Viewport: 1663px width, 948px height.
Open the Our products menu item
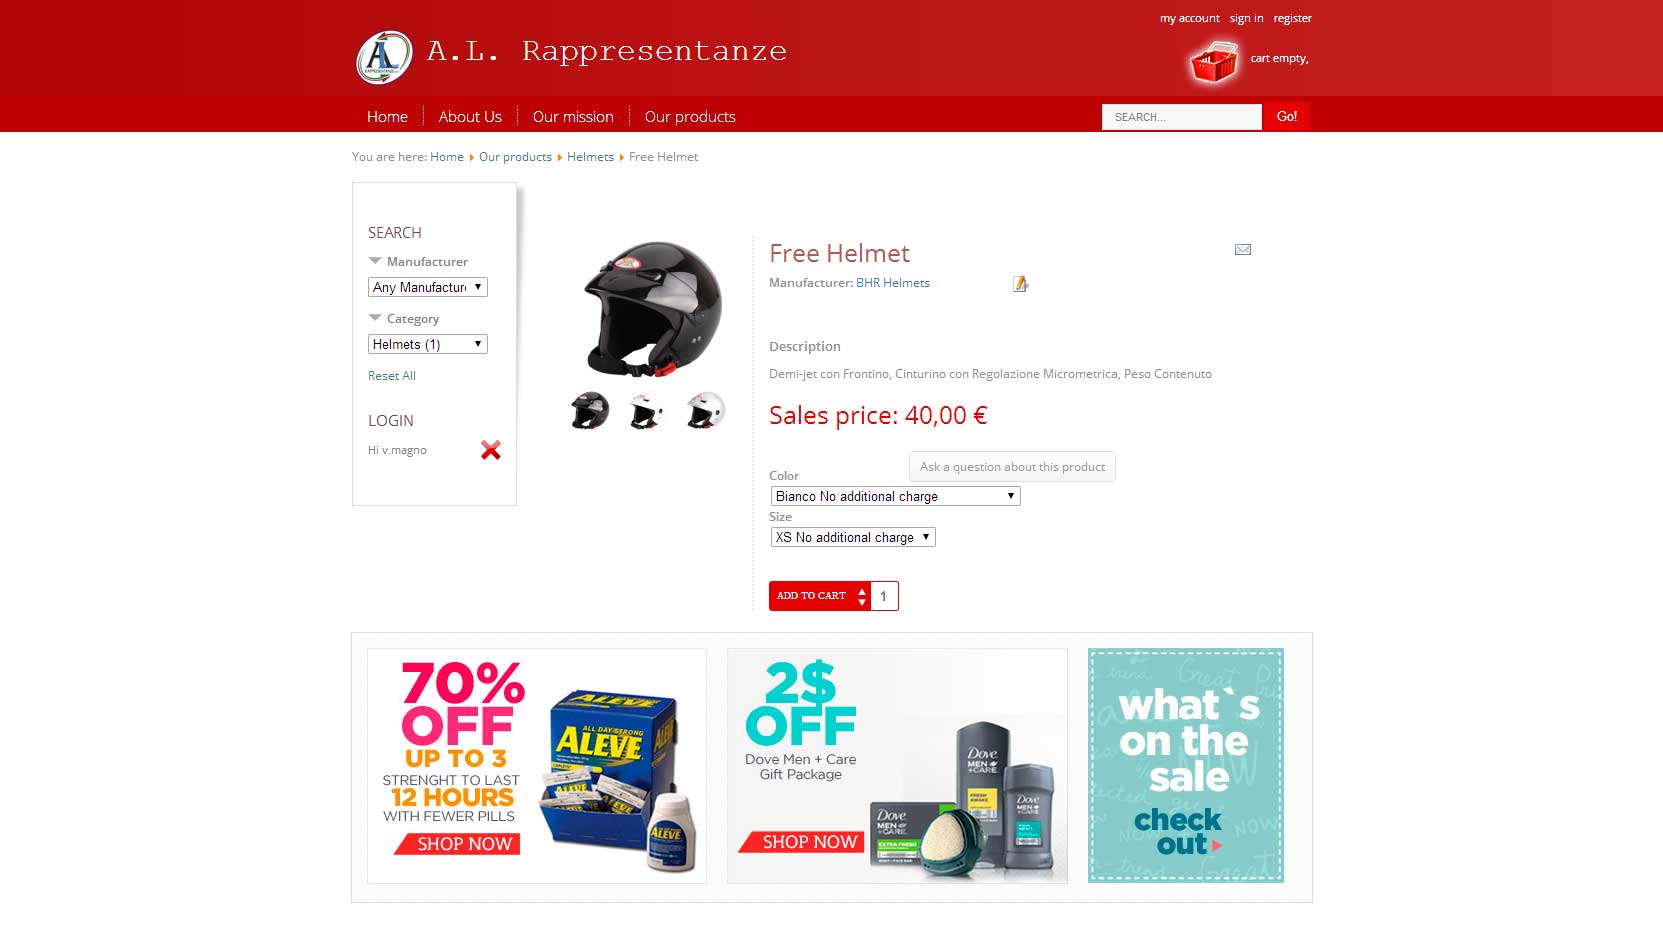pos(690,117)
